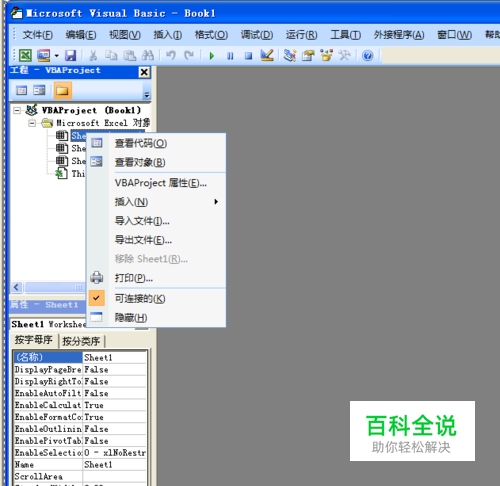Click the Paste toolbar icon
This screenshot has height=486, width=500.
coord(129,55)
